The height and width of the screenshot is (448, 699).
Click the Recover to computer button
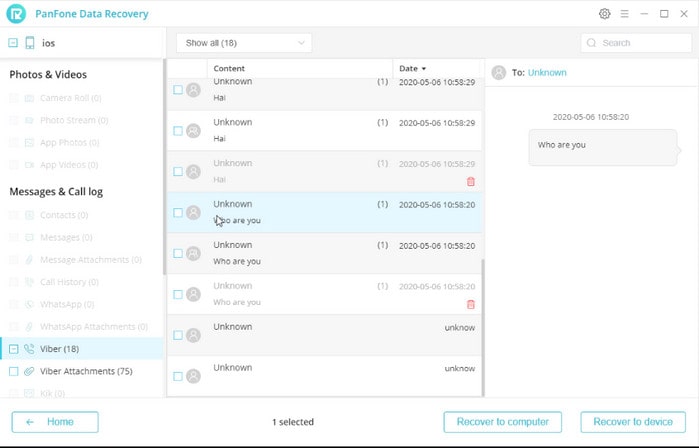[502, 422]
